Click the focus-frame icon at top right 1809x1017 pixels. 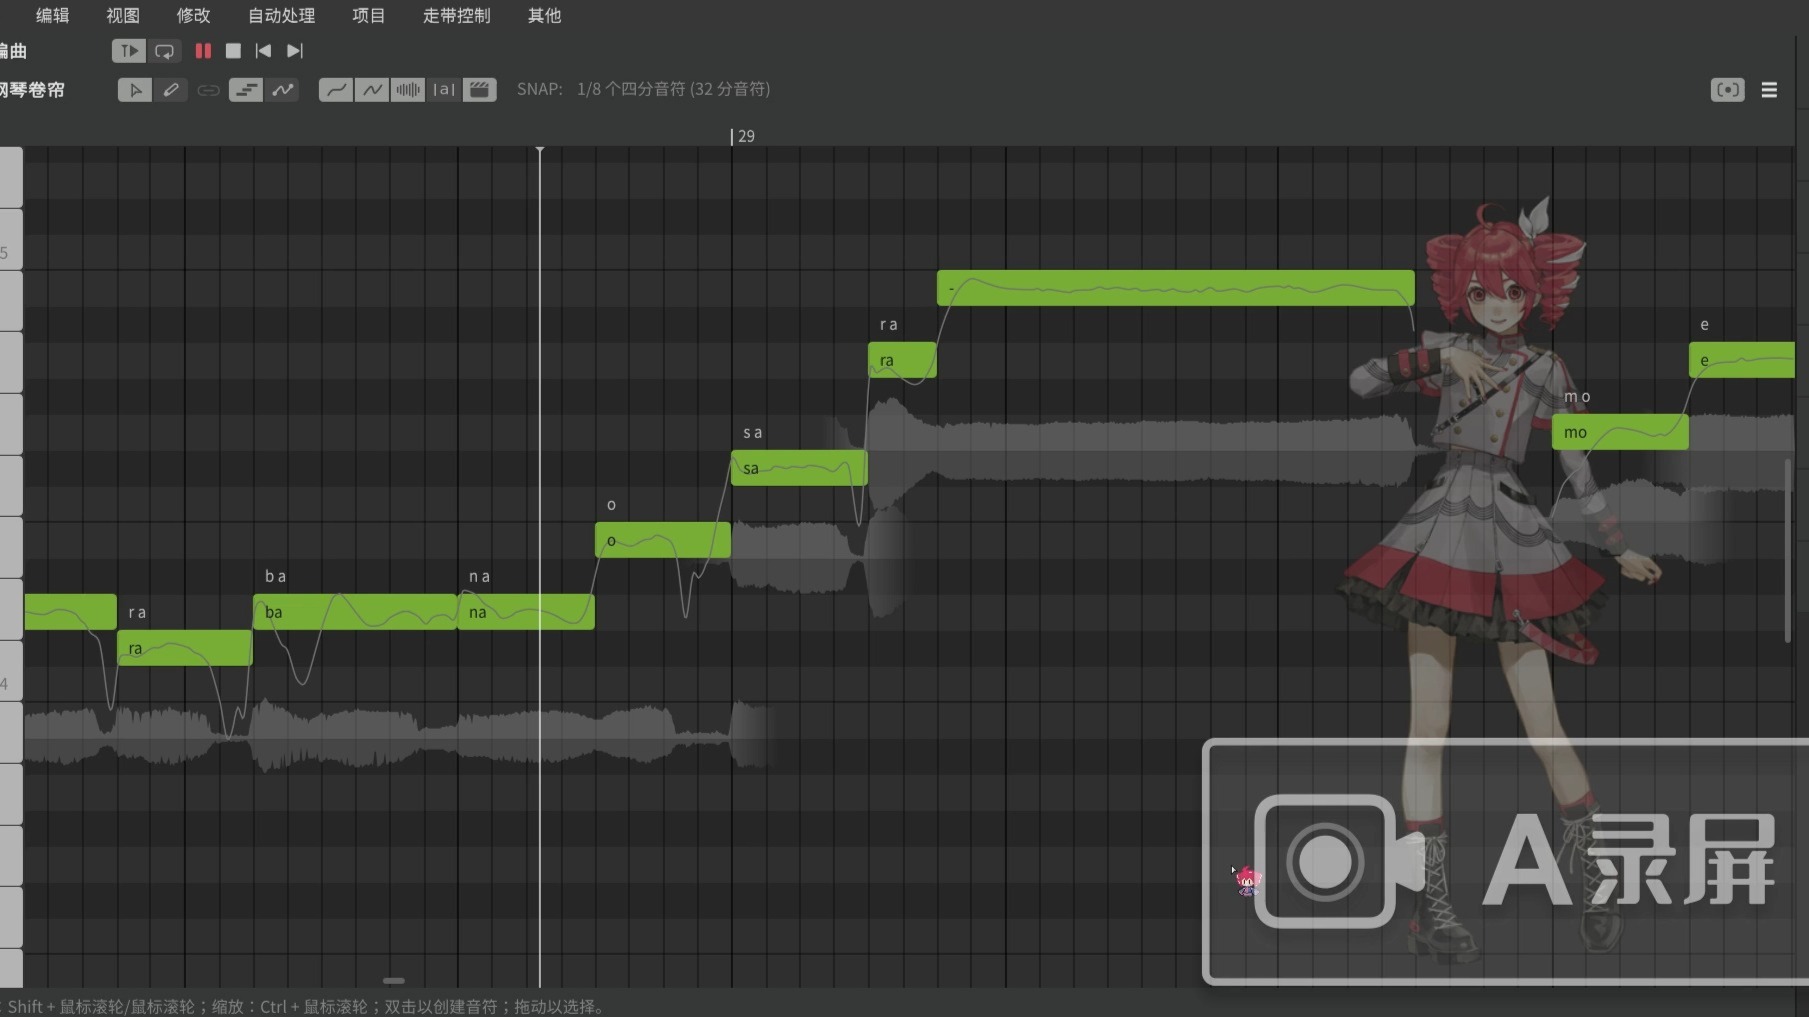[1728, 90]
